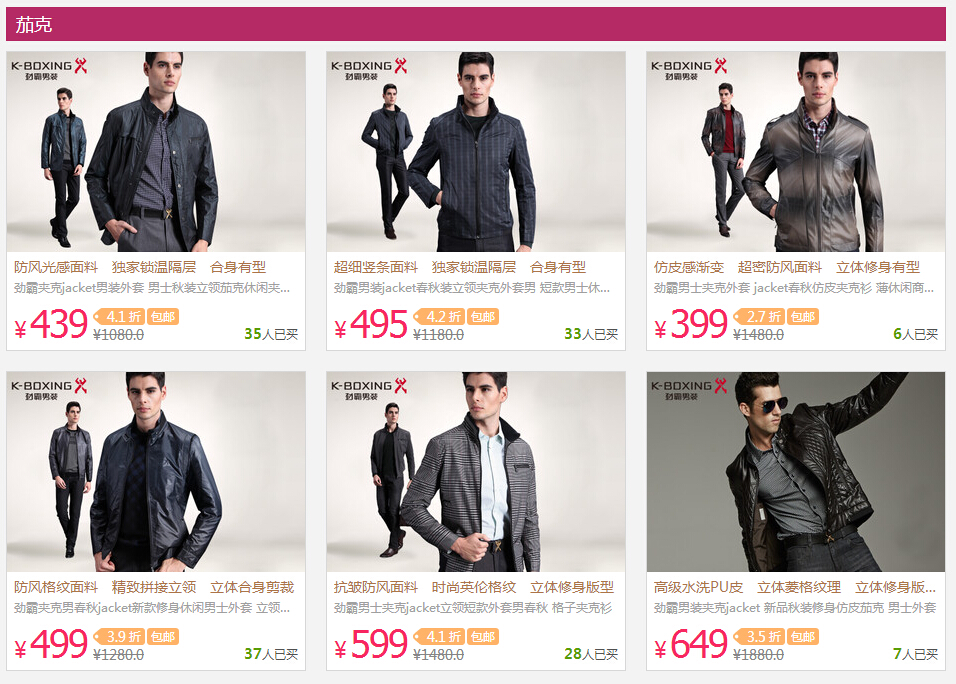The width and height of the screenshot is (956, 684).
Task: Click the 2.7折 discount tag on the ¥399 jacket
Action: click(x=760, y=316)
